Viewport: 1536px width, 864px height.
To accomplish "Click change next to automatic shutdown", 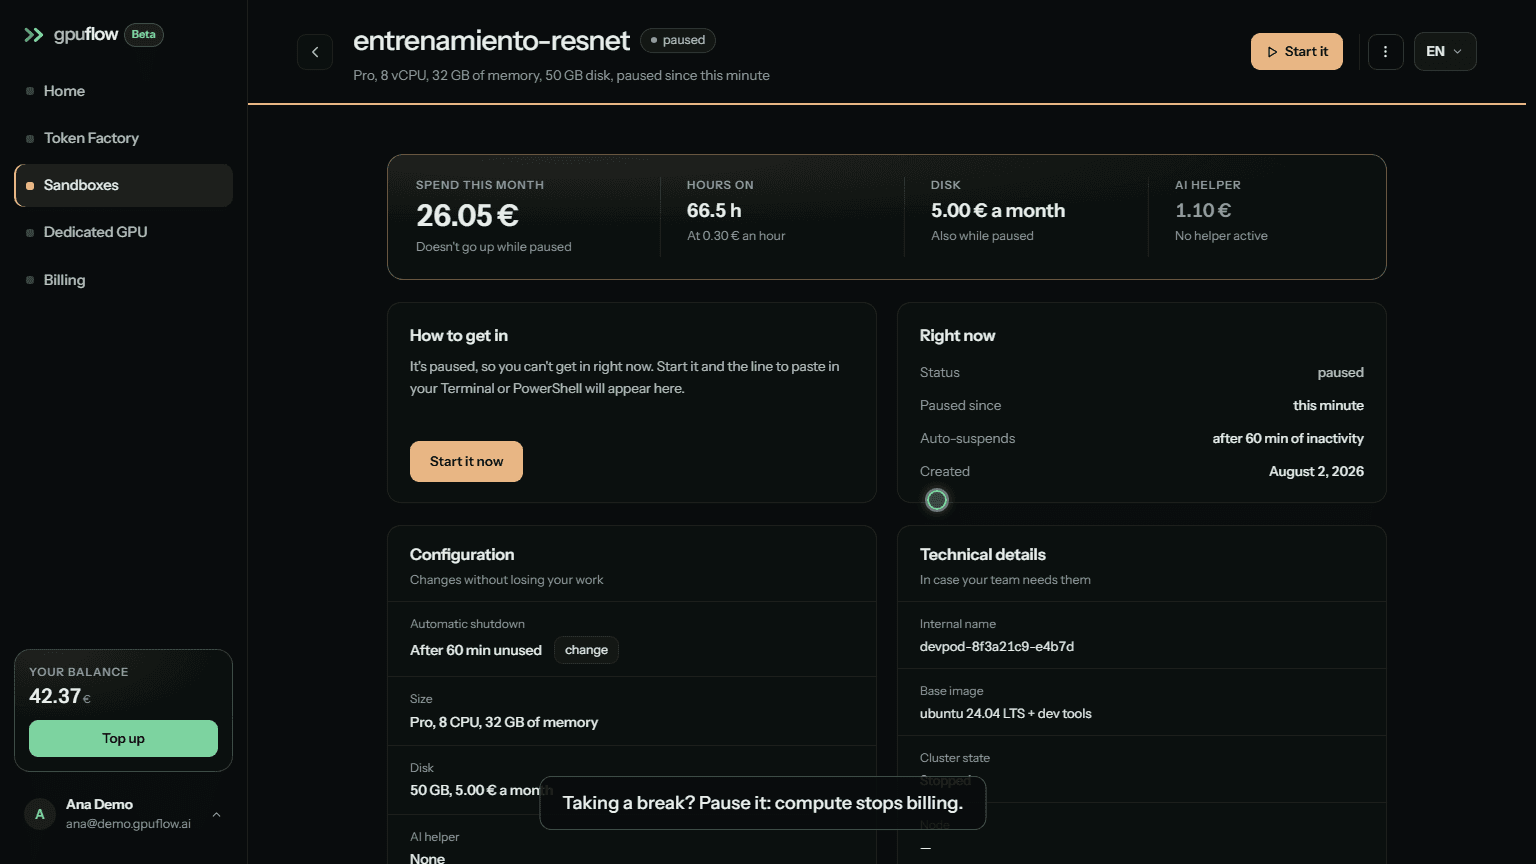I will pyautogui.click(x=586, y=650).
